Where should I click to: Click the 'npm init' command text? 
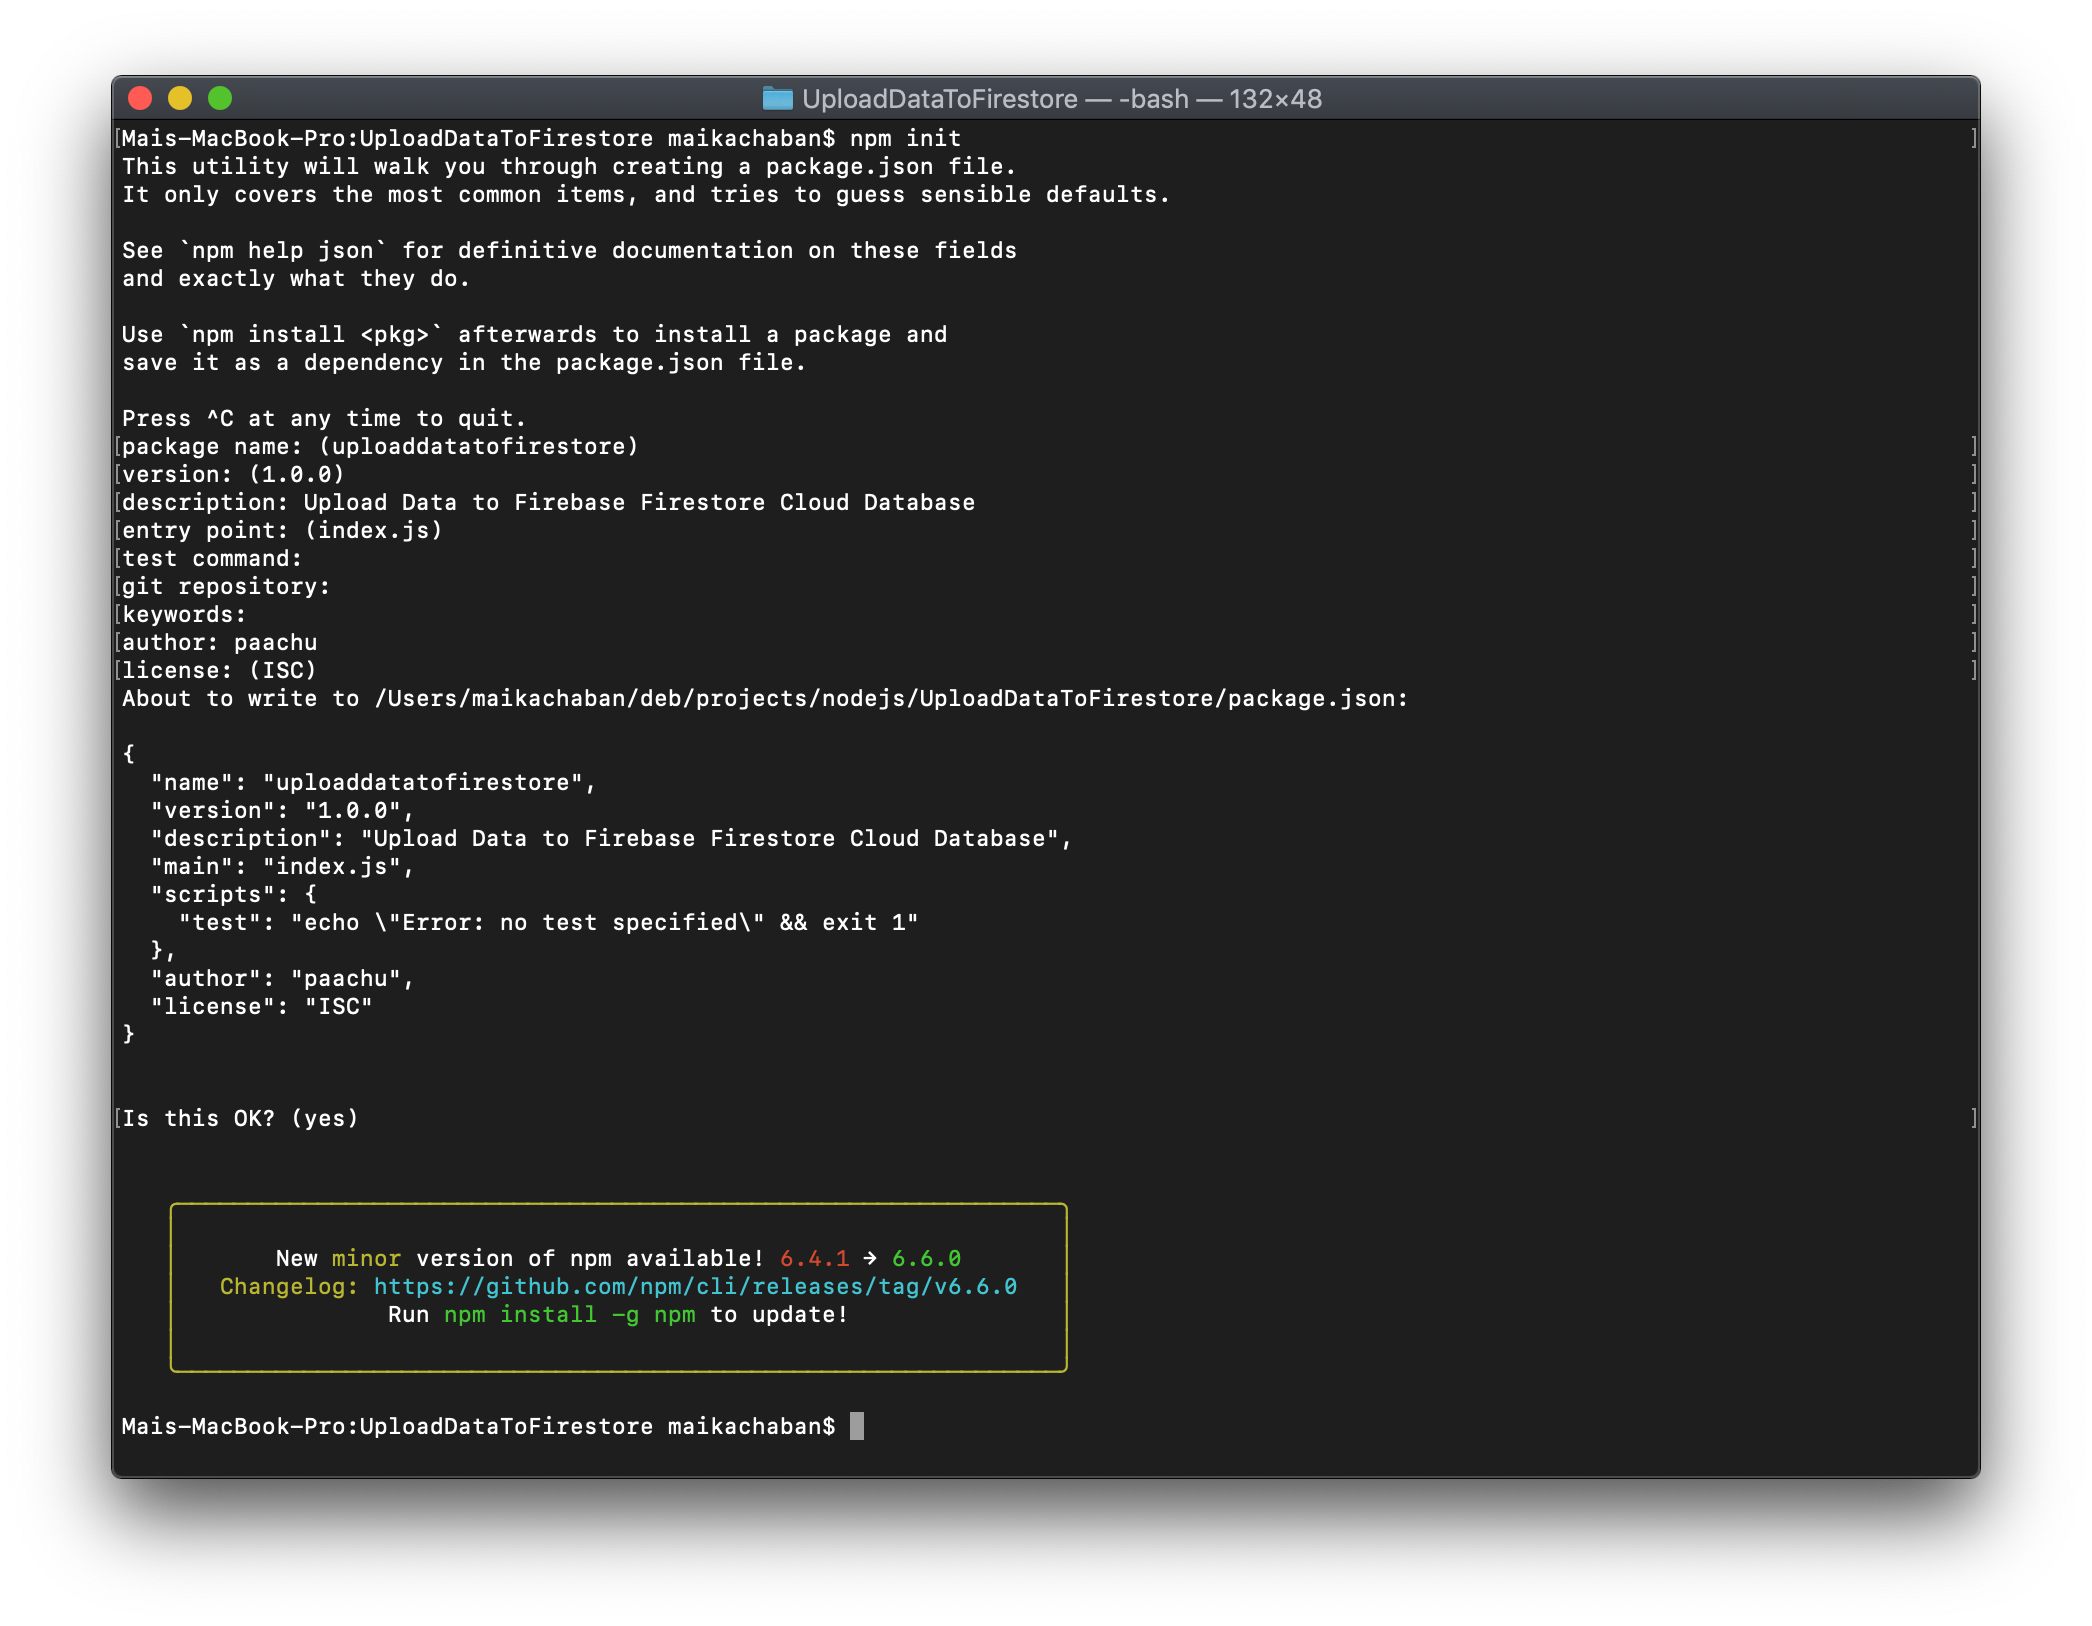[x=905, y=139]
